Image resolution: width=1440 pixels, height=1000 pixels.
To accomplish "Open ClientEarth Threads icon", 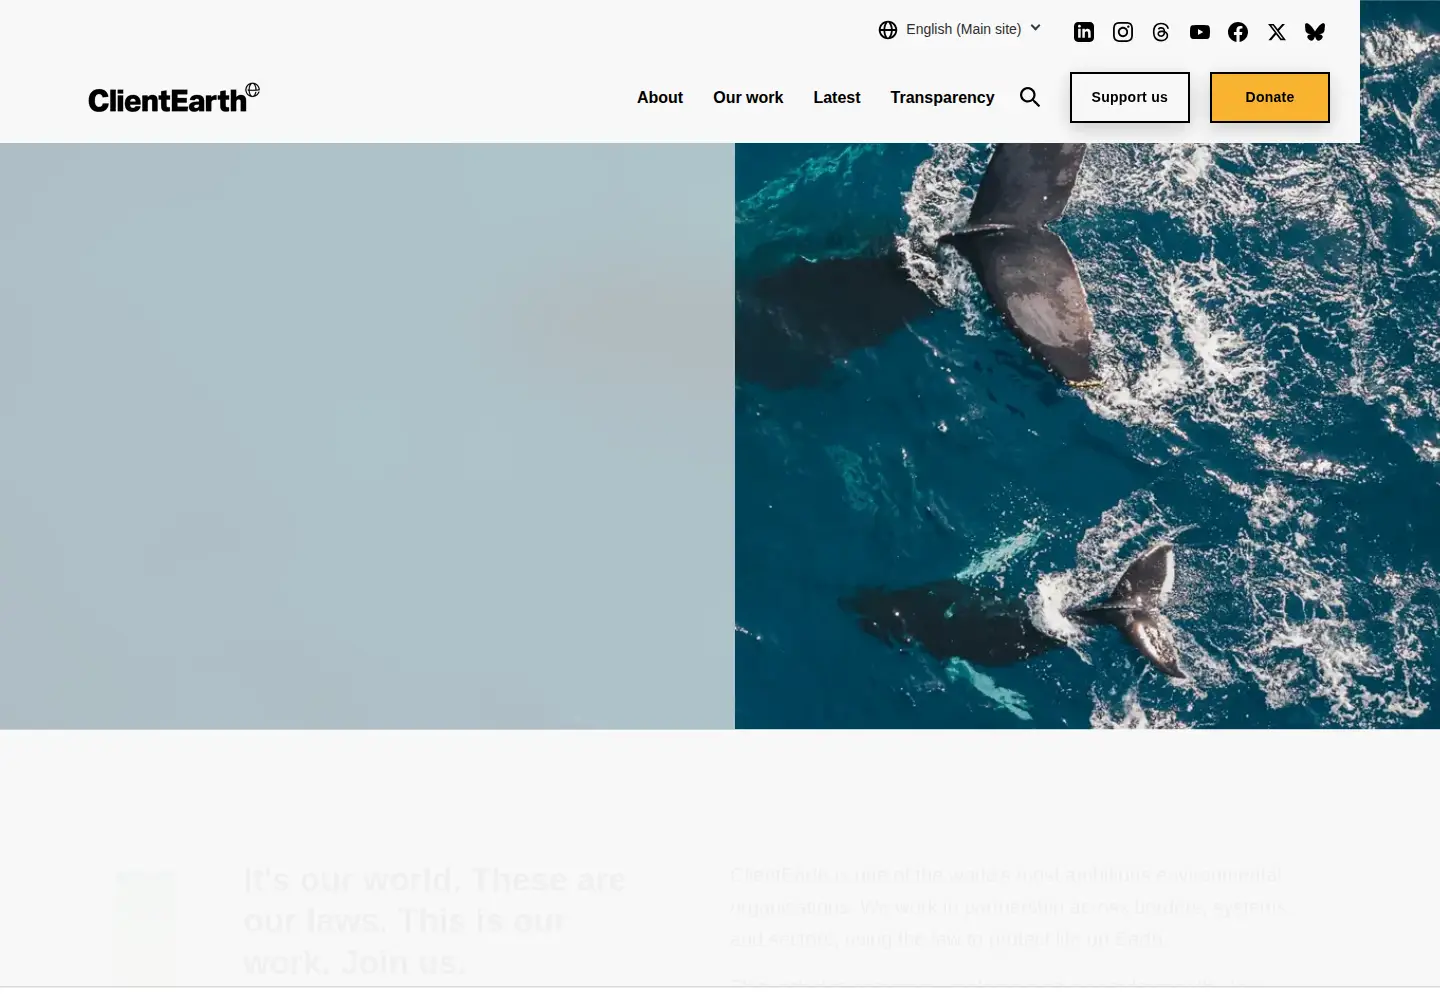I will [1161, 32].
